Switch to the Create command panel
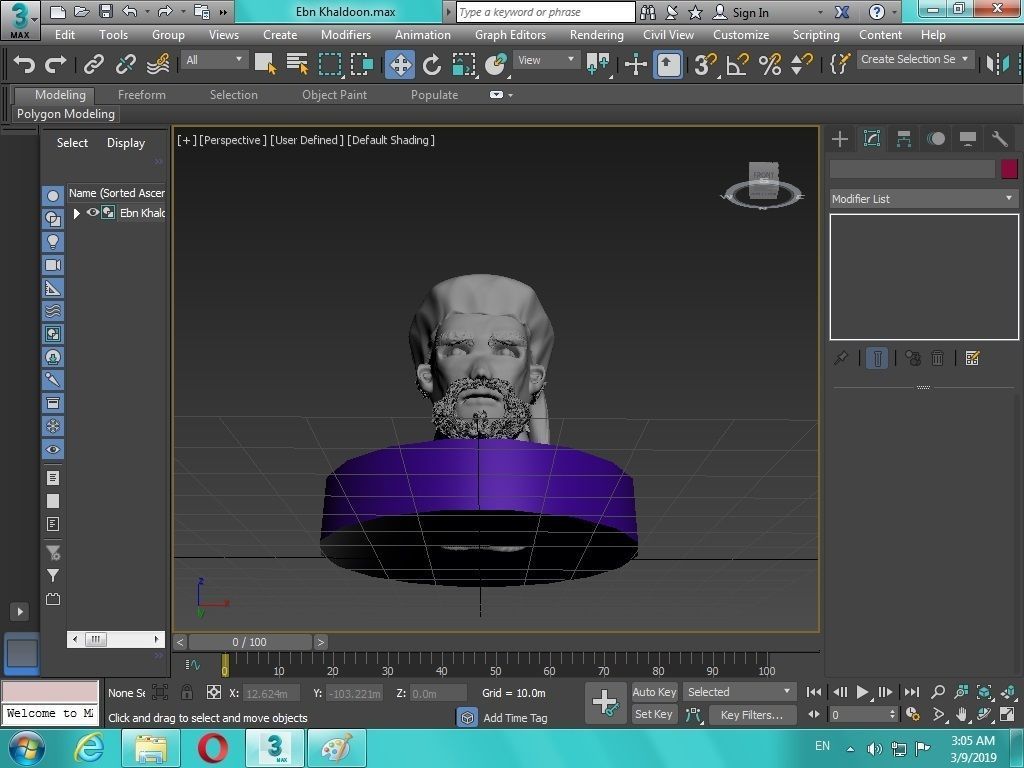This screenshot has height=768, width=1024. pos(840,138)
